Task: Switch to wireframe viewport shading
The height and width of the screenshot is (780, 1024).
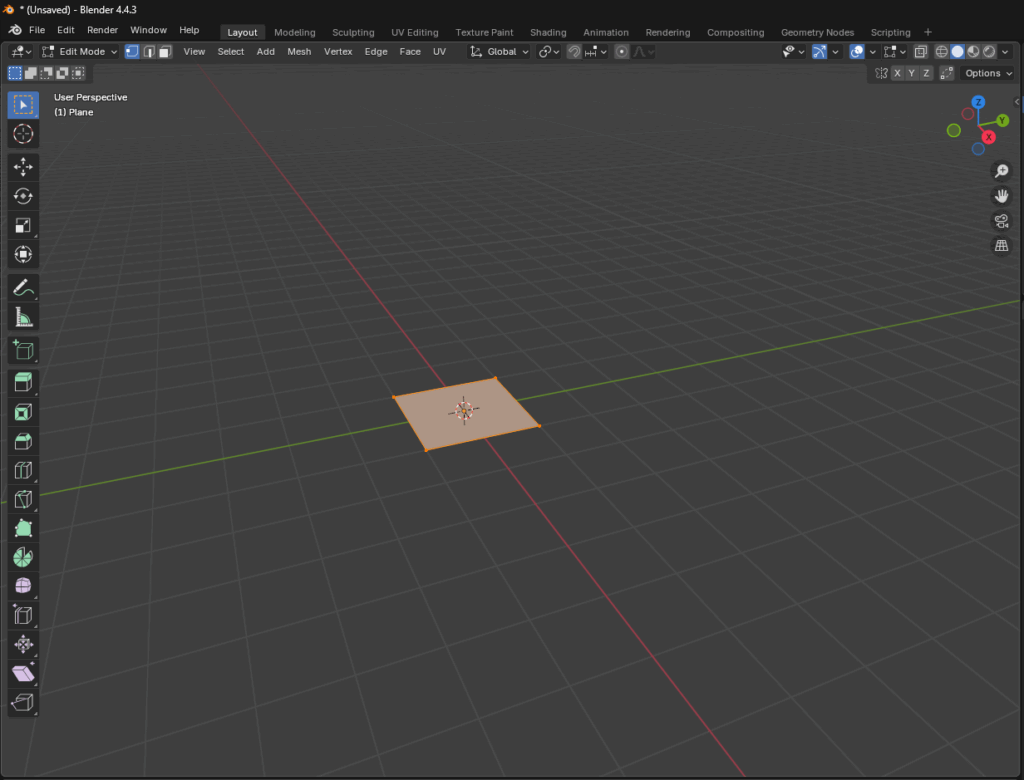Action: coord(942,52)
